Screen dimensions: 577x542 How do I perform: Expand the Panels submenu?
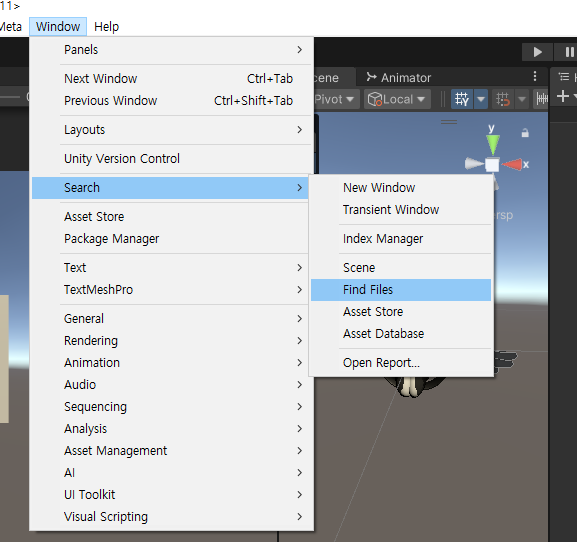point(170,50)
